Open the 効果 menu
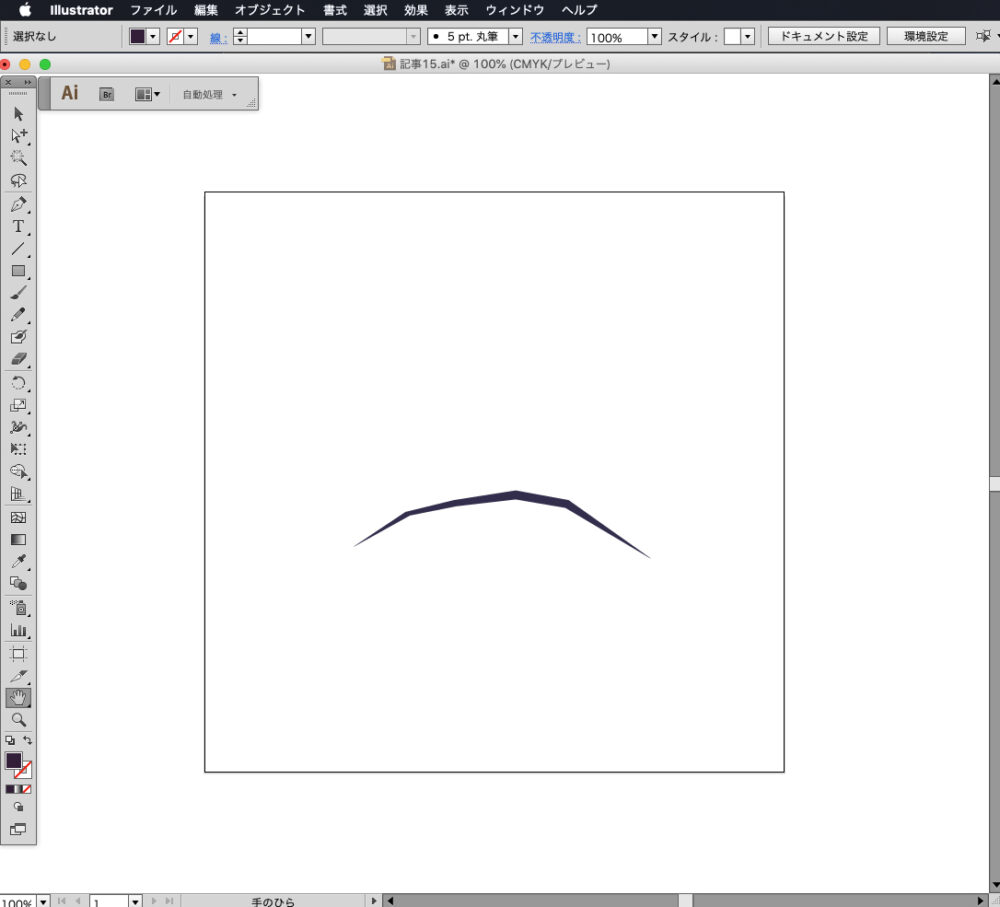This screenshot has height=907, width=1000. [x=416, y=10]
